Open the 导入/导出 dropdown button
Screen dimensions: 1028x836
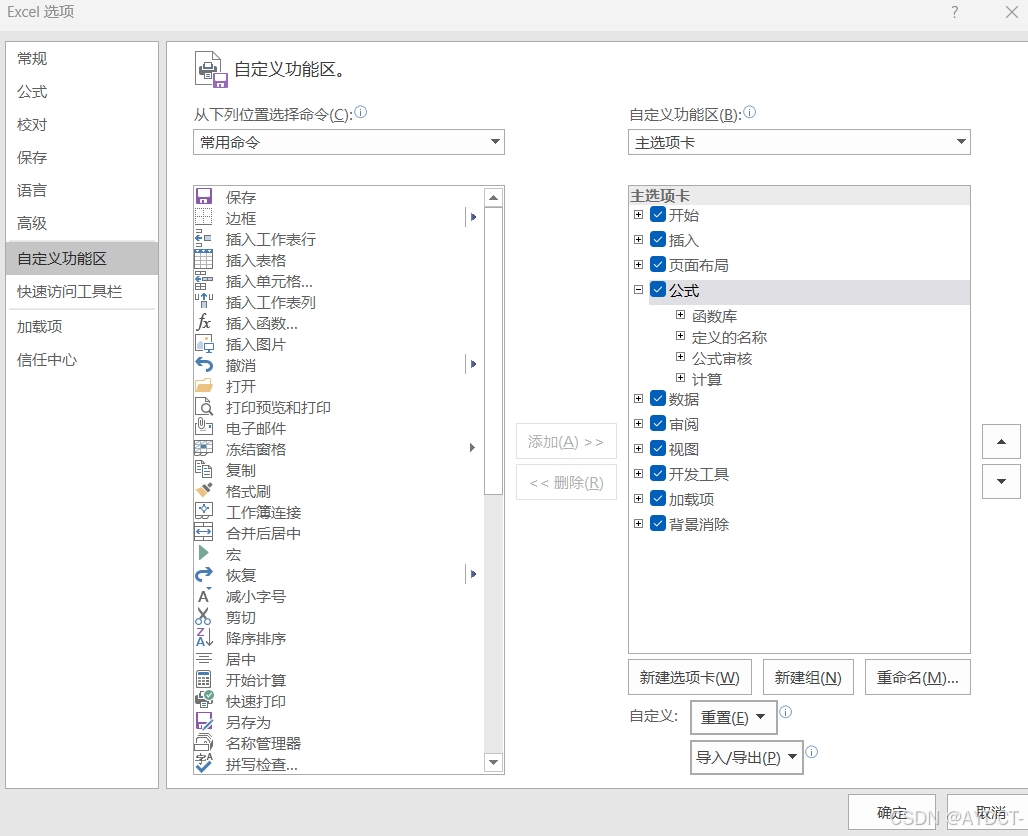[x=747, y=757]
